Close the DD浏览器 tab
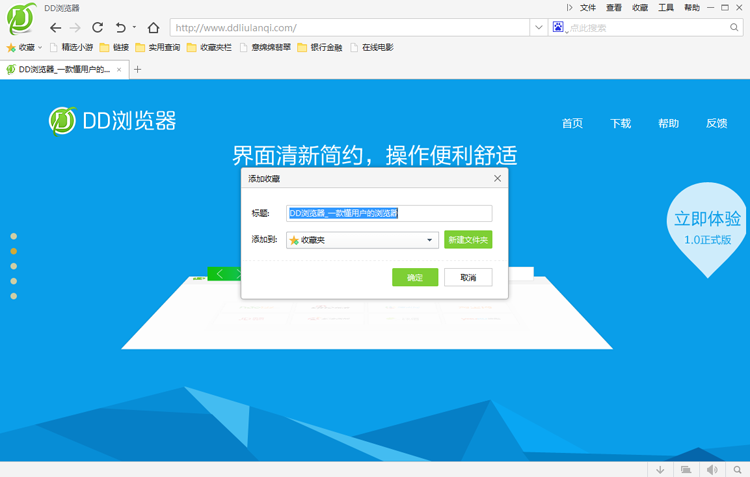 (x=119, y=69)
